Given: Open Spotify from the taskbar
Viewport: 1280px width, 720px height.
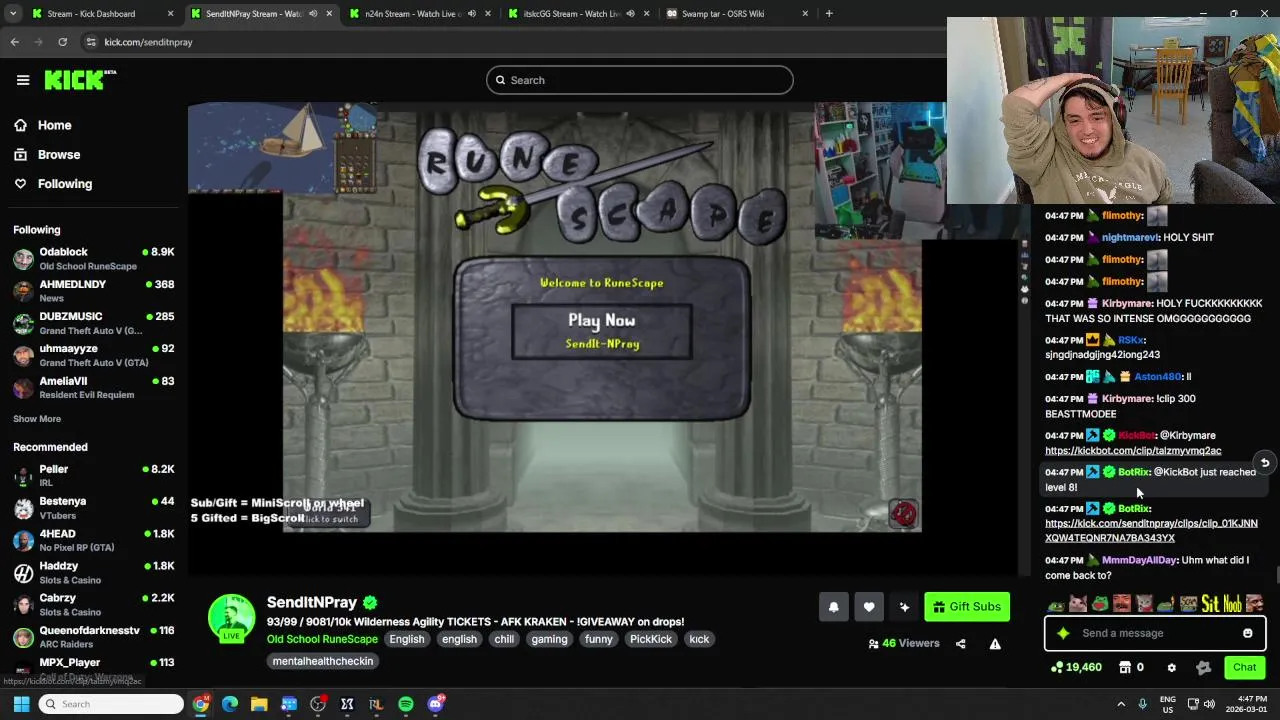Looking at the screenshot, I should pyautogui.click(x=405, y=704).
